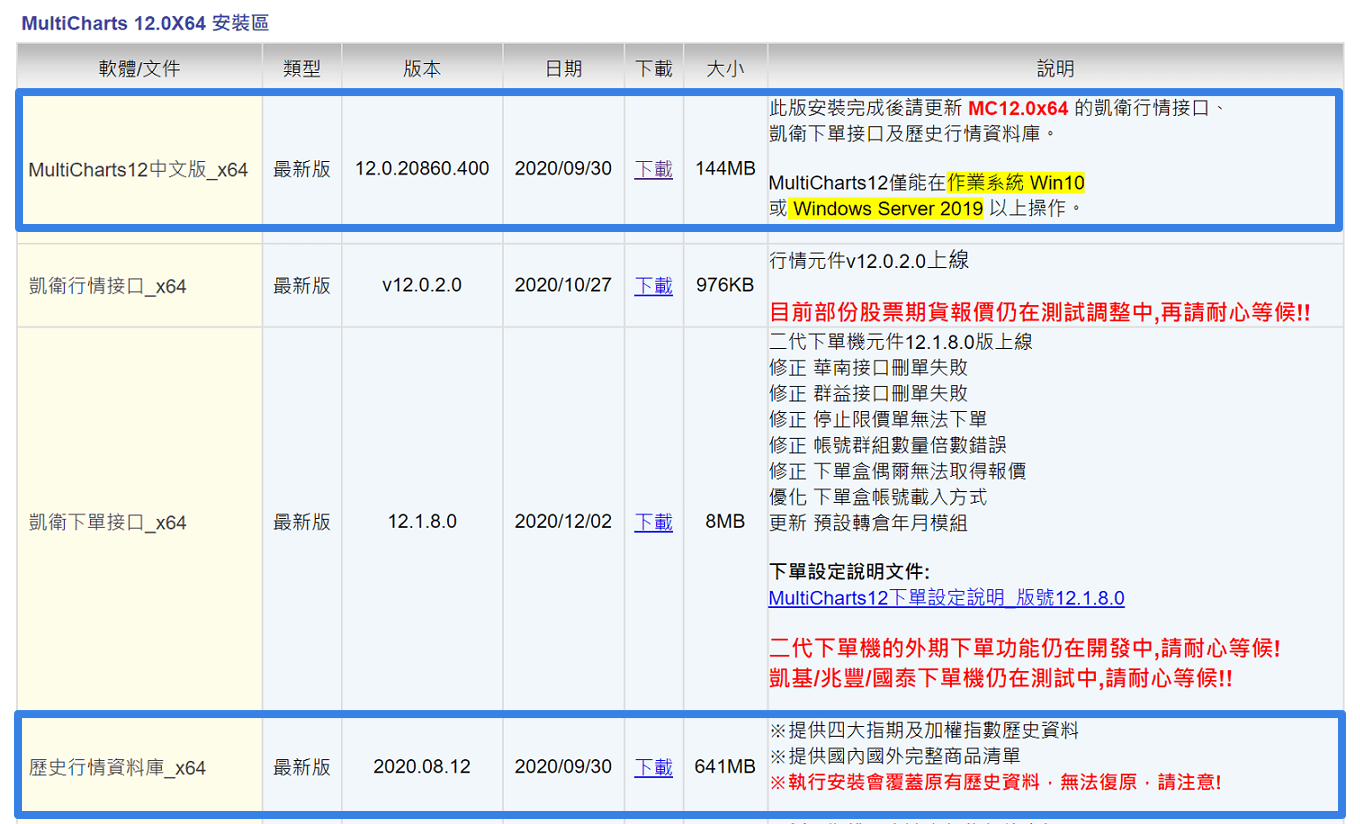The image size is (1360, 824).
Task: Click highlighted 作業系統 Win10 text
Action: (1016, 183)
